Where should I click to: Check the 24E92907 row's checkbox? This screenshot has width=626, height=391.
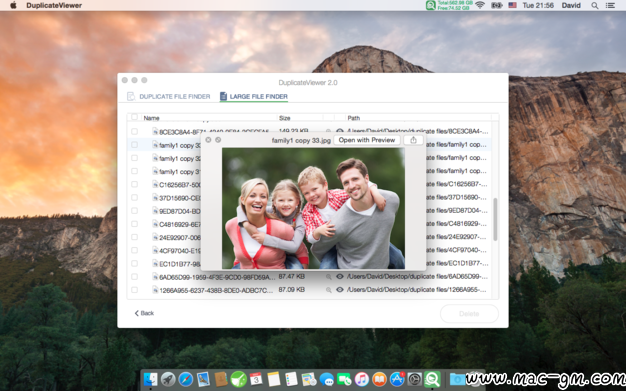point(135,237)
